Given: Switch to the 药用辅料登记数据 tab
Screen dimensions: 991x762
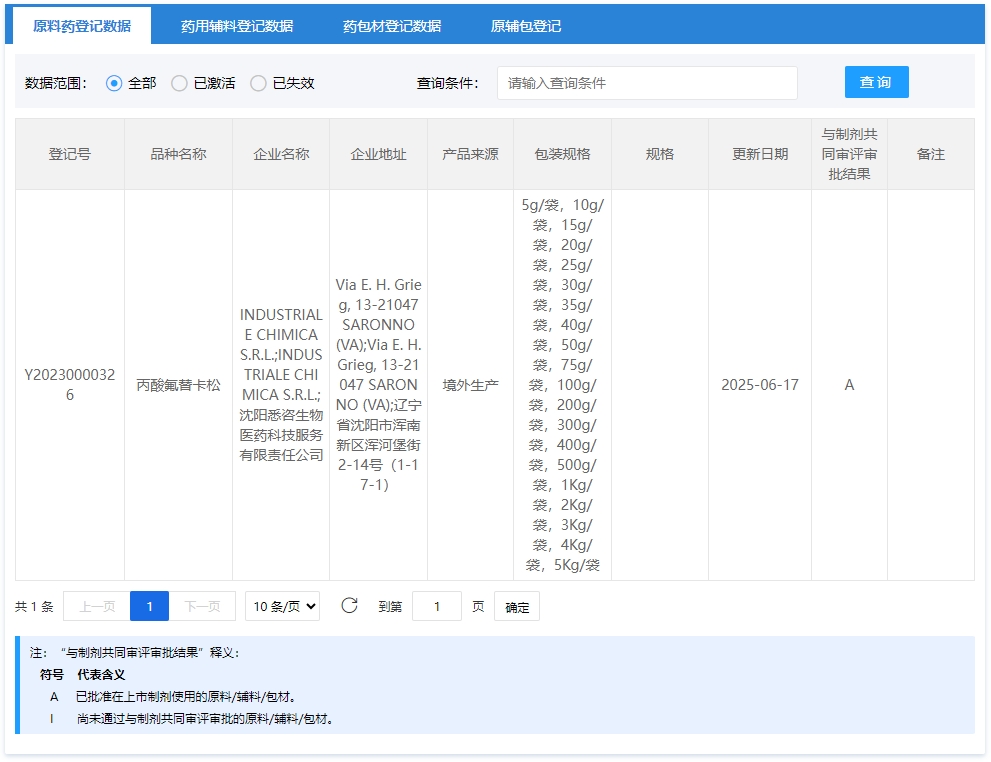Looking at the screenshot, I should pos(237,26).
